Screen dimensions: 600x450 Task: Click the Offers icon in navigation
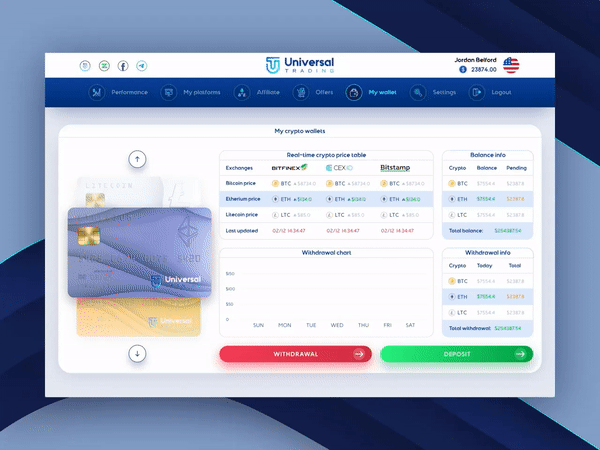300,92
